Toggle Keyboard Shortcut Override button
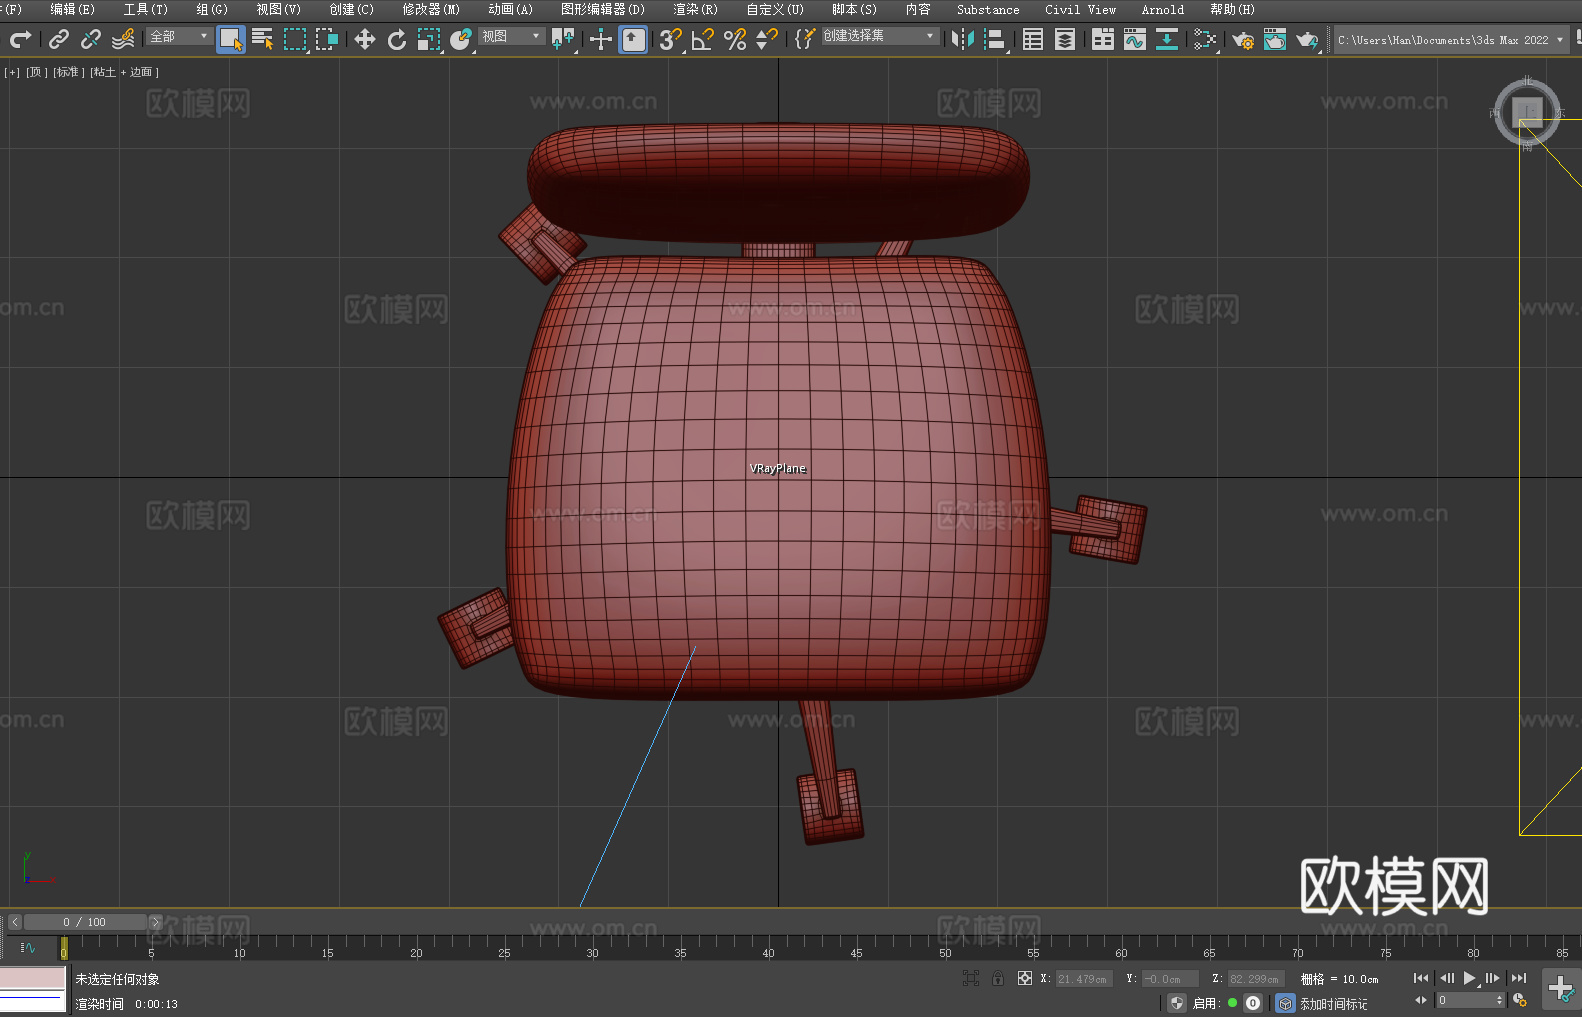The image size is (1582, 1017). coord(633,39)
